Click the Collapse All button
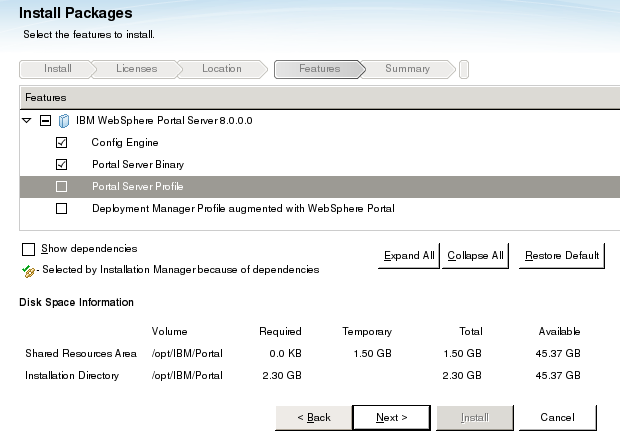The width and height of the screenshot is (620, 439). tap(475, 256)
